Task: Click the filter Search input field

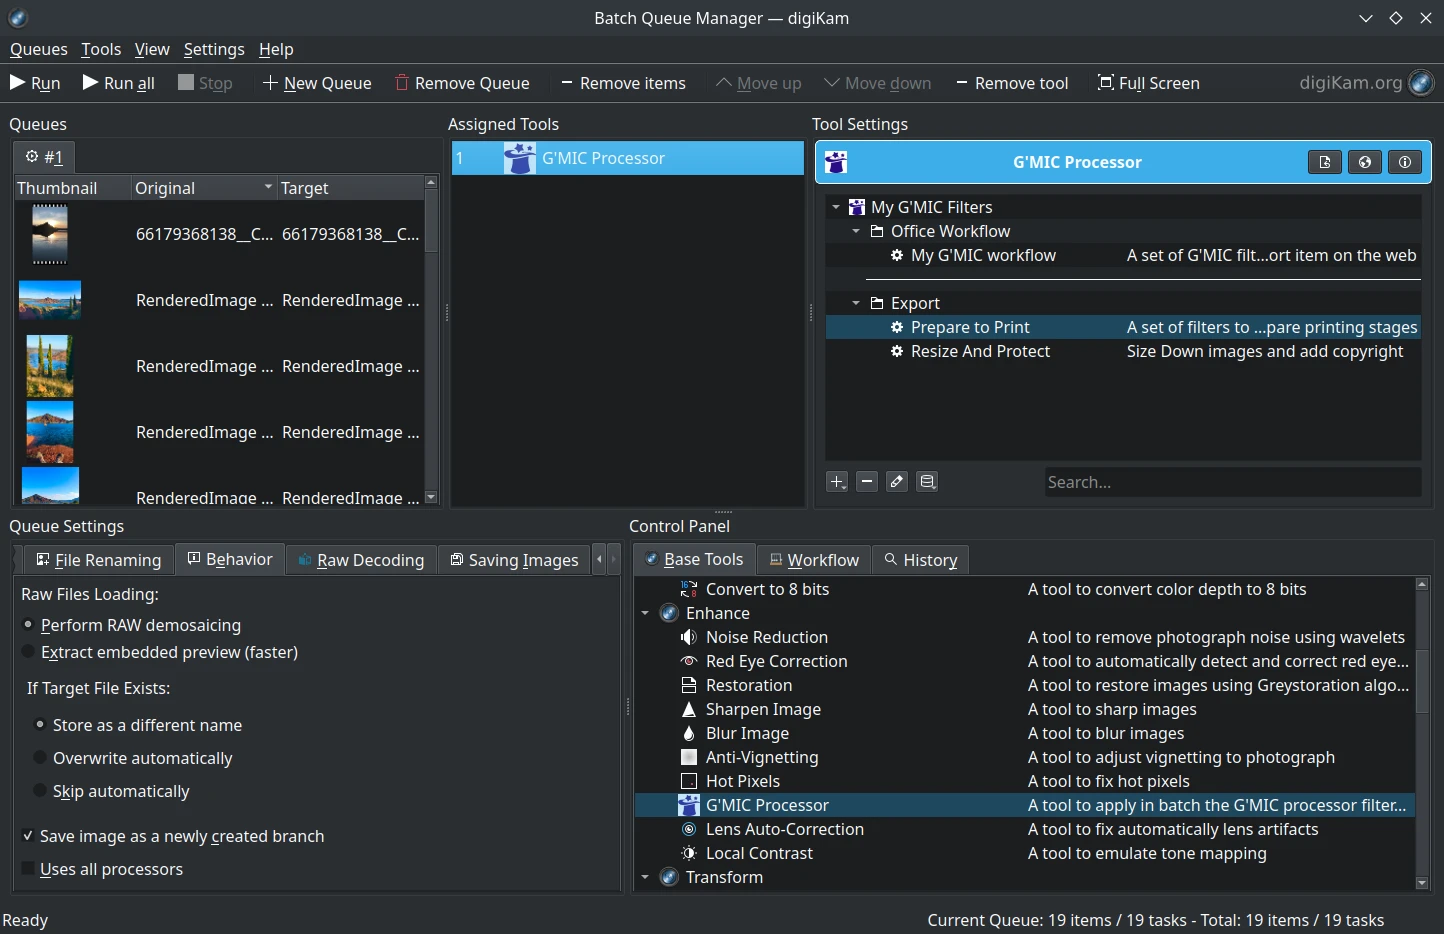Action: 1231,482
